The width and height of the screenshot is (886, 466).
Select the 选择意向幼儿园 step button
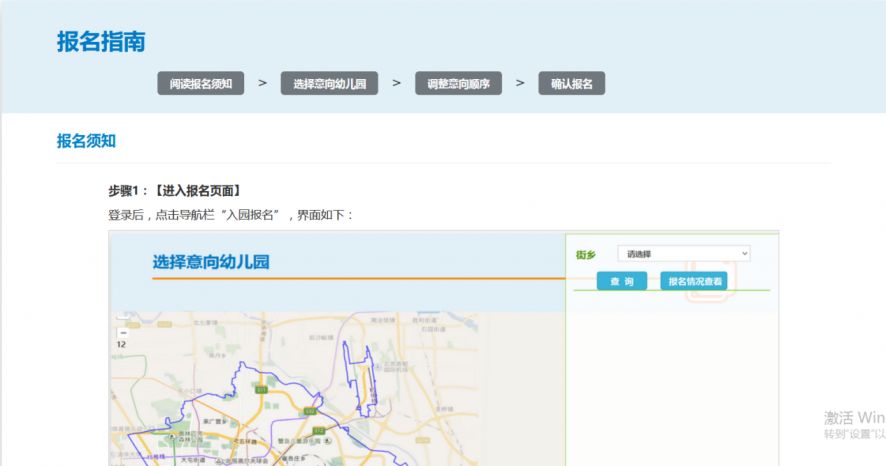click(x=329, y=84)
